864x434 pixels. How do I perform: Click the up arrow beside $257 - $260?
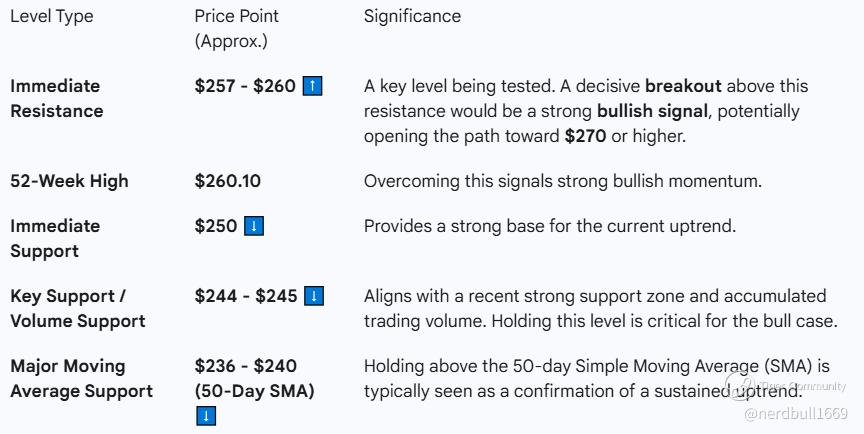[312, 86]
